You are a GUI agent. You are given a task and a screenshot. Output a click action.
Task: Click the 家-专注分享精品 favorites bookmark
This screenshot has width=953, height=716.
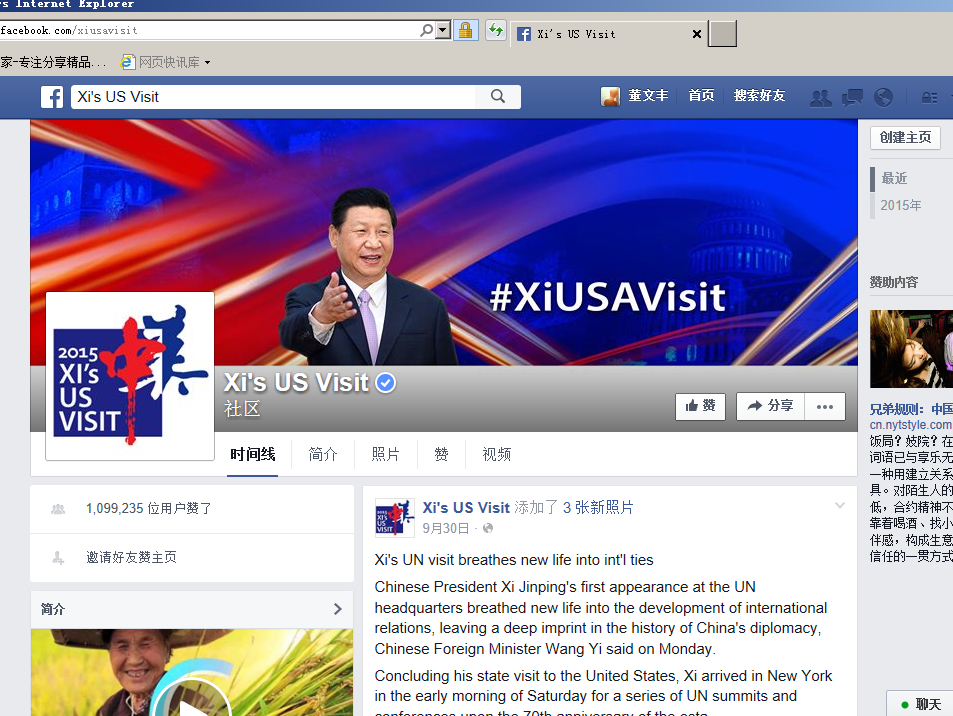[x=53, y=62]
